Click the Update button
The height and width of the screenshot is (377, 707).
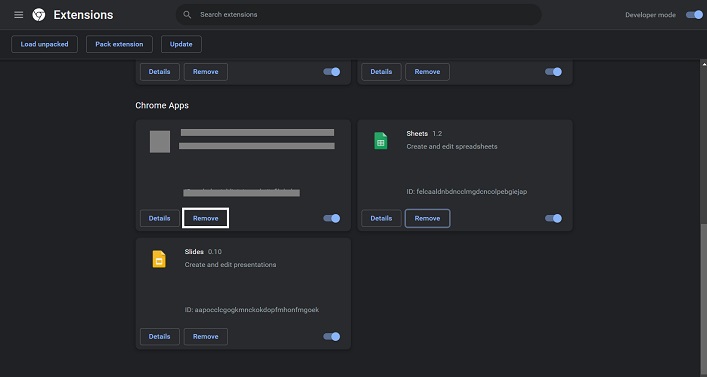(x=181, y=44)
